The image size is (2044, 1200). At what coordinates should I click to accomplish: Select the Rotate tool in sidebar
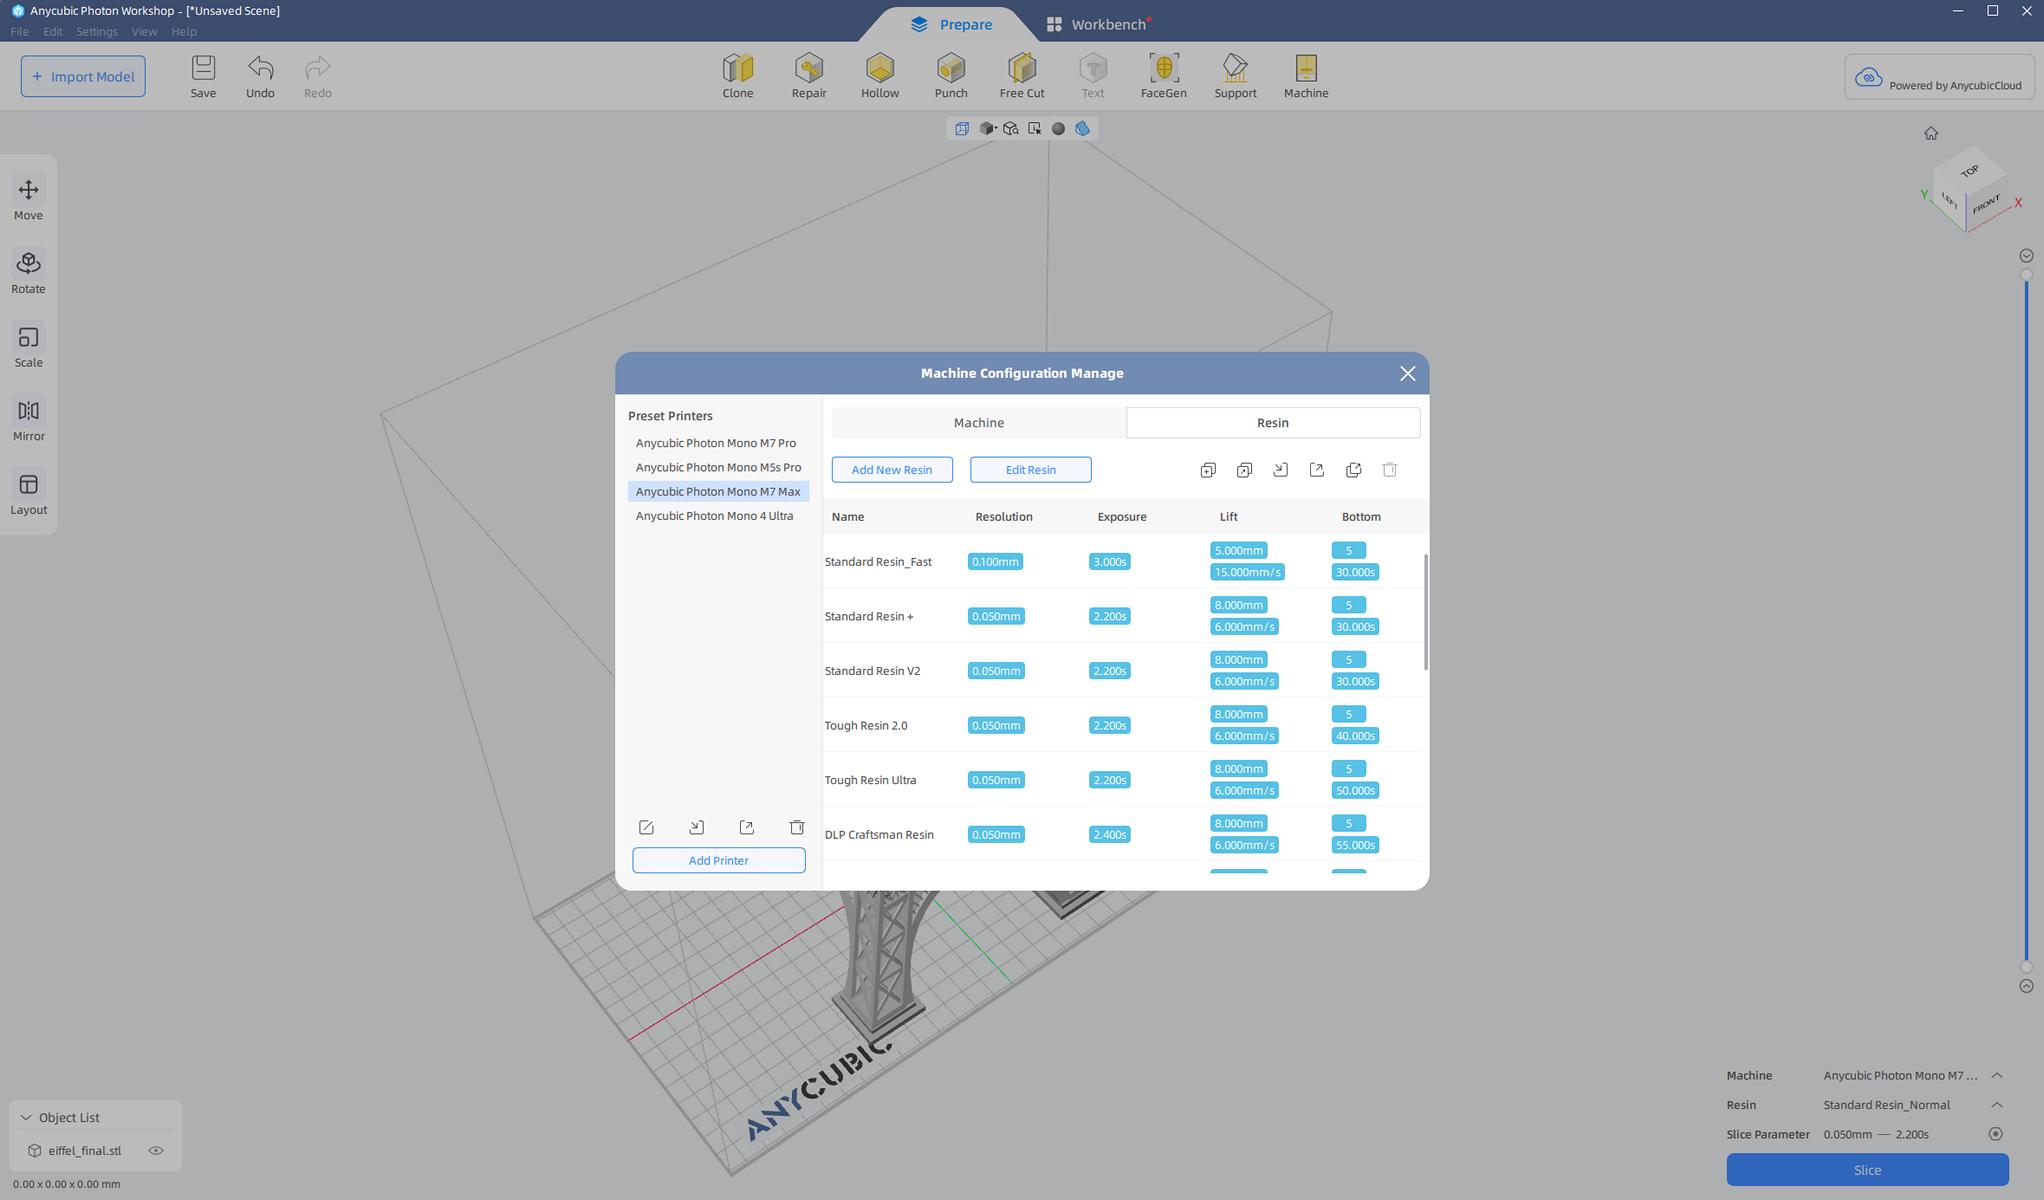(28, 272)
